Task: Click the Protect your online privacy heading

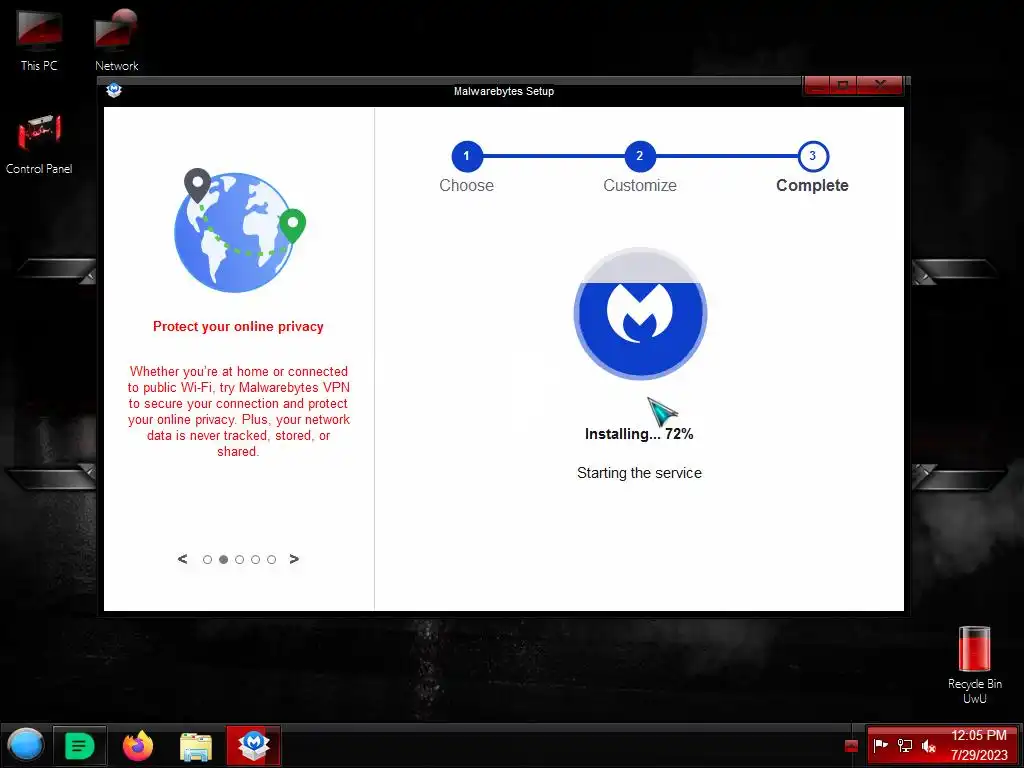Action: click(238, 327)
